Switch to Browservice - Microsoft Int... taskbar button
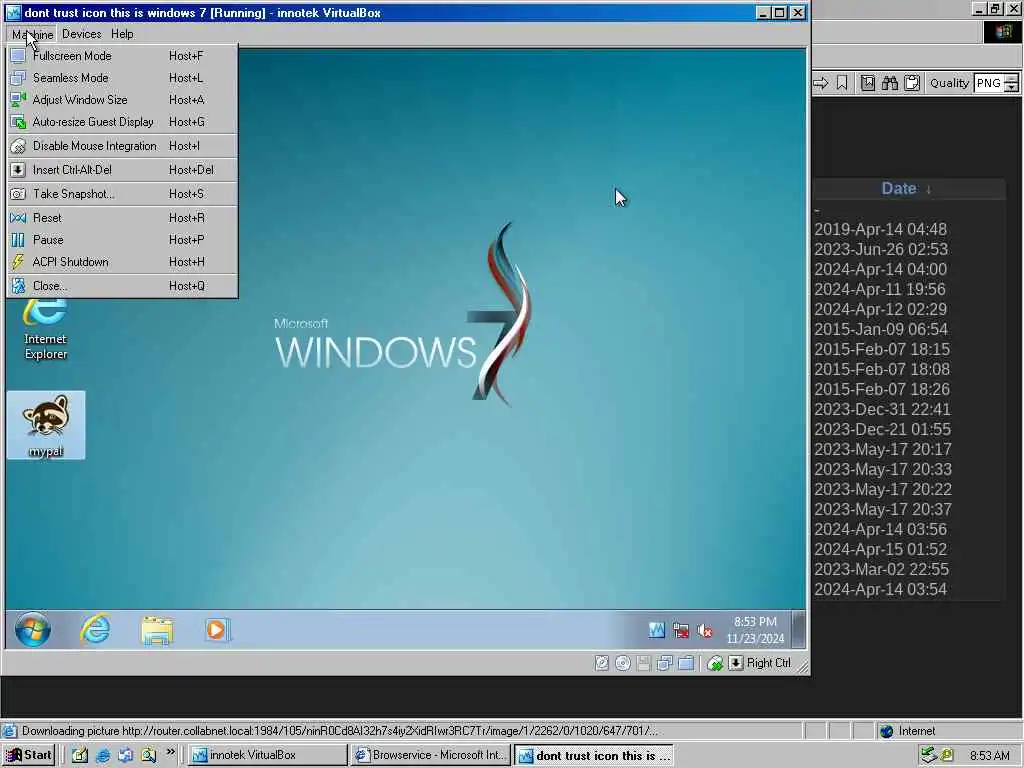Viewport: 1024px width, 768px height. click(x=430, y=755)
